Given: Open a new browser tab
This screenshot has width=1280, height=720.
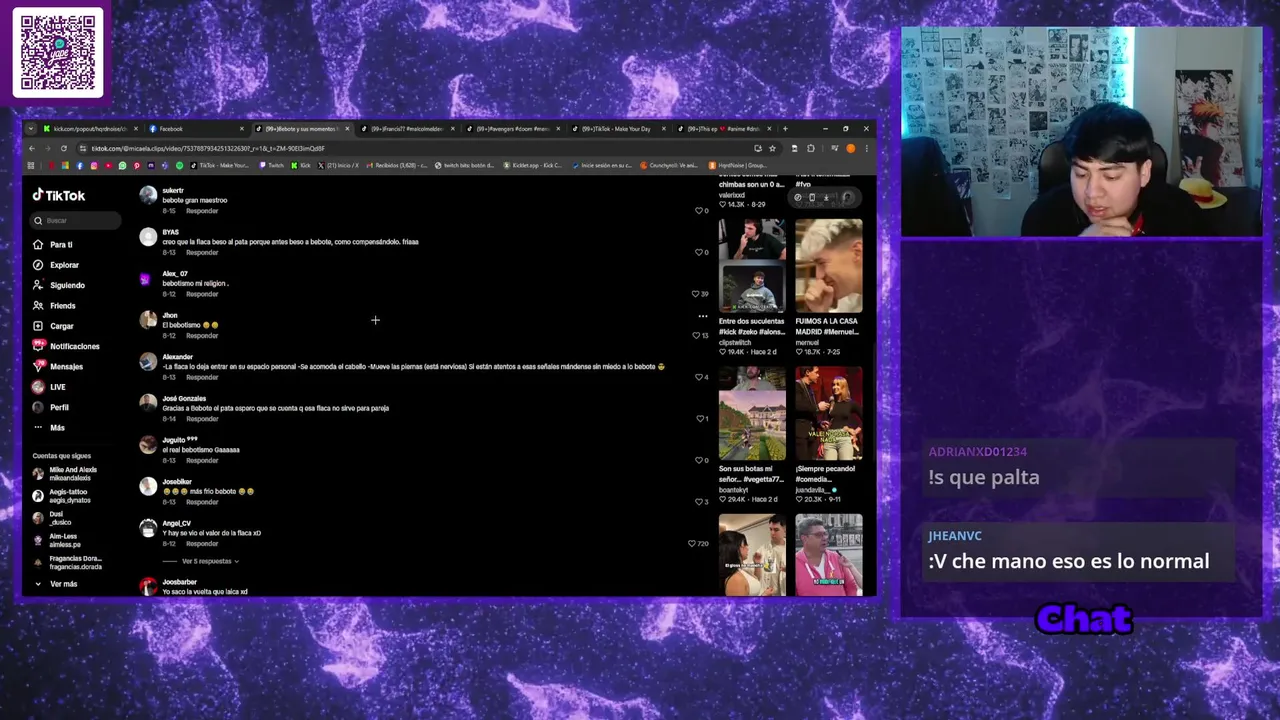Looking at the screenshot, I should pyautogui.click(x=785, y=129).
